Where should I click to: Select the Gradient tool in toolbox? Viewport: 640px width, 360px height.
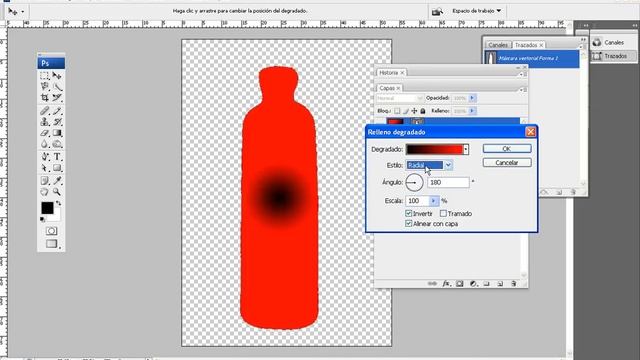(57, 133)
